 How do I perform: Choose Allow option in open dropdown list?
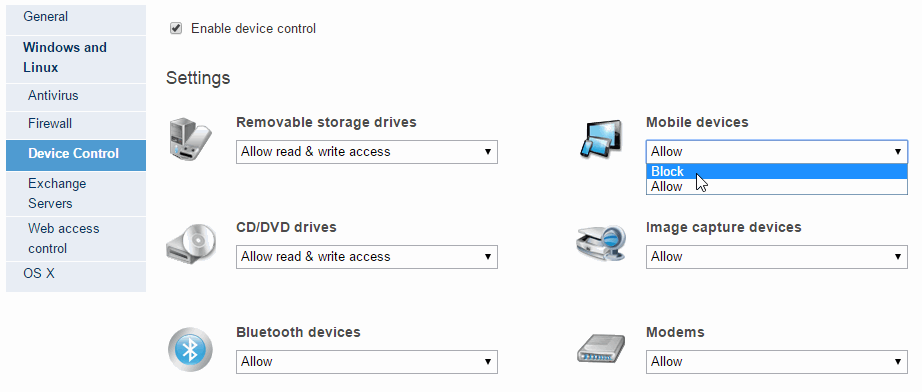[777, 186]
